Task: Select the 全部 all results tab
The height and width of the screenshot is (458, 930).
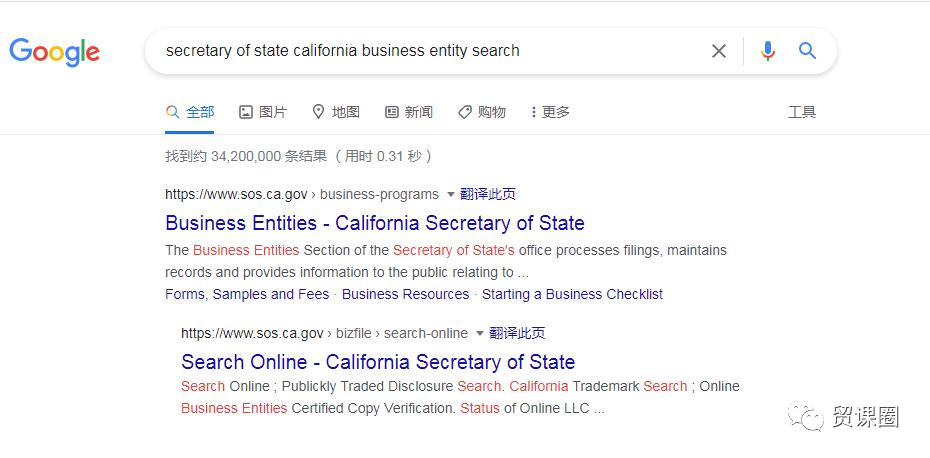Action: point(190,112)
